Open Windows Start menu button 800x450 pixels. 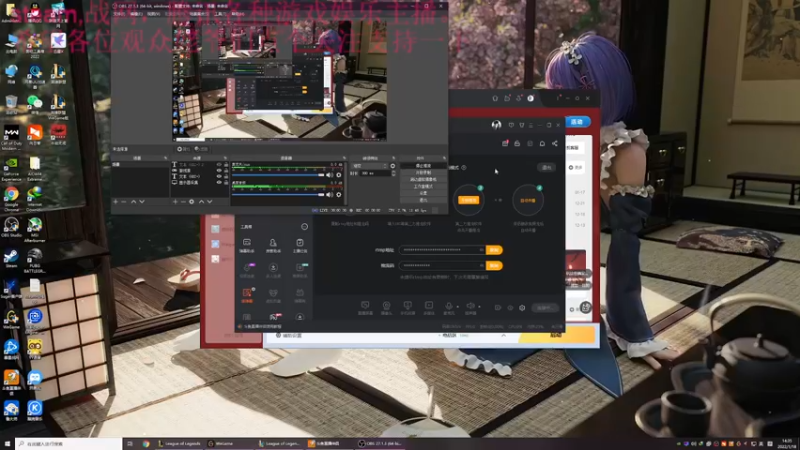click(7, 444)
